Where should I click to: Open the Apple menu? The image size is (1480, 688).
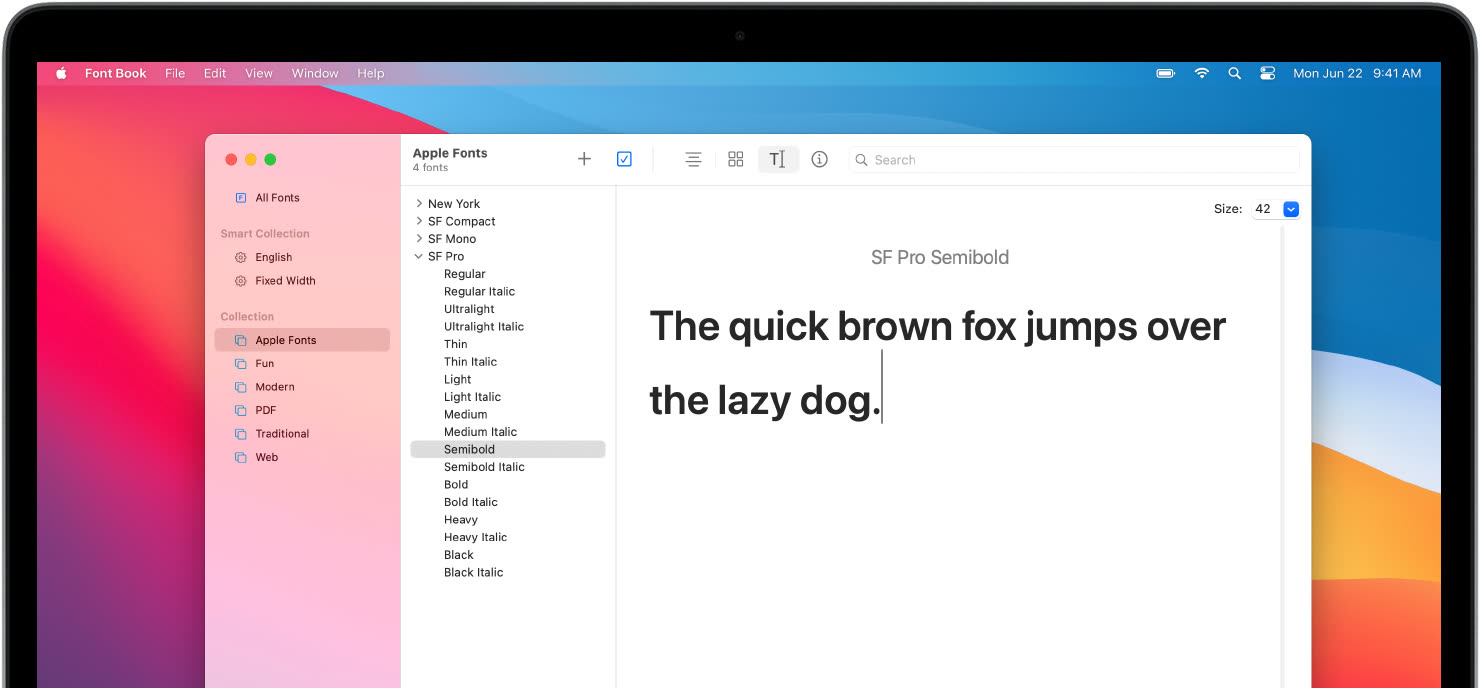(61, 73)
